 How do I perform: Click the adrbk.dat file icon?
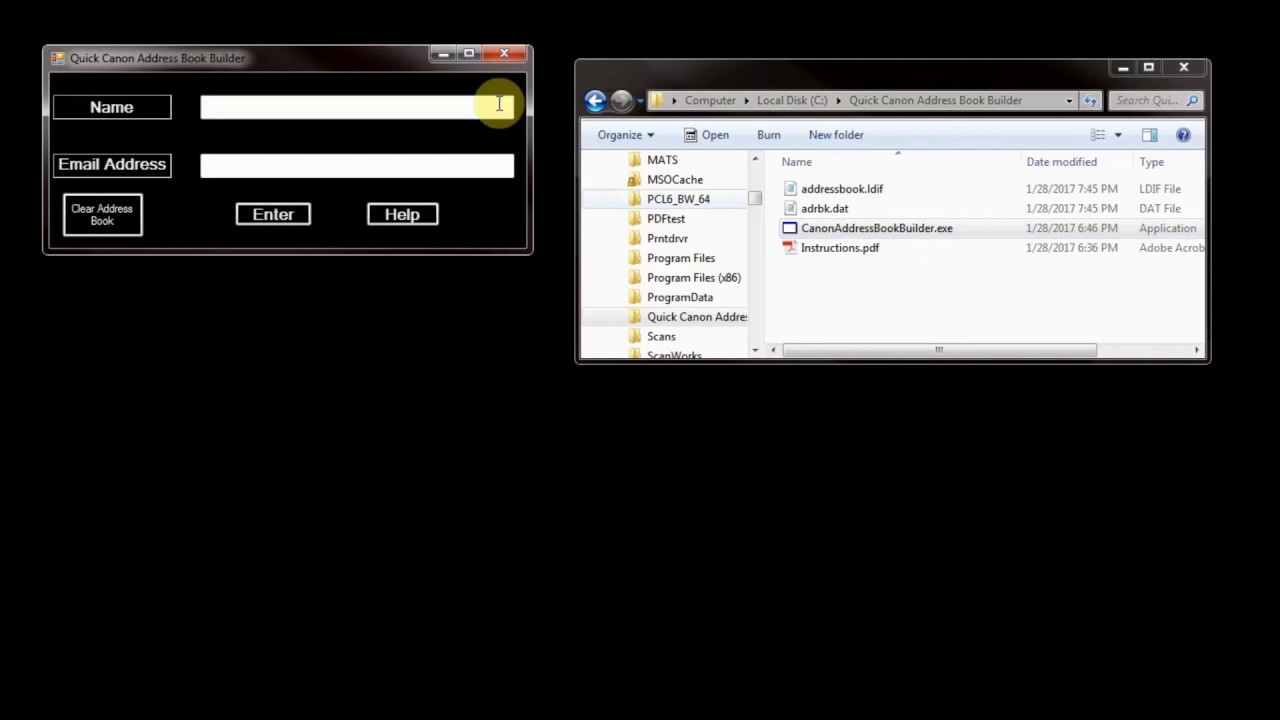tap(790, 209)
